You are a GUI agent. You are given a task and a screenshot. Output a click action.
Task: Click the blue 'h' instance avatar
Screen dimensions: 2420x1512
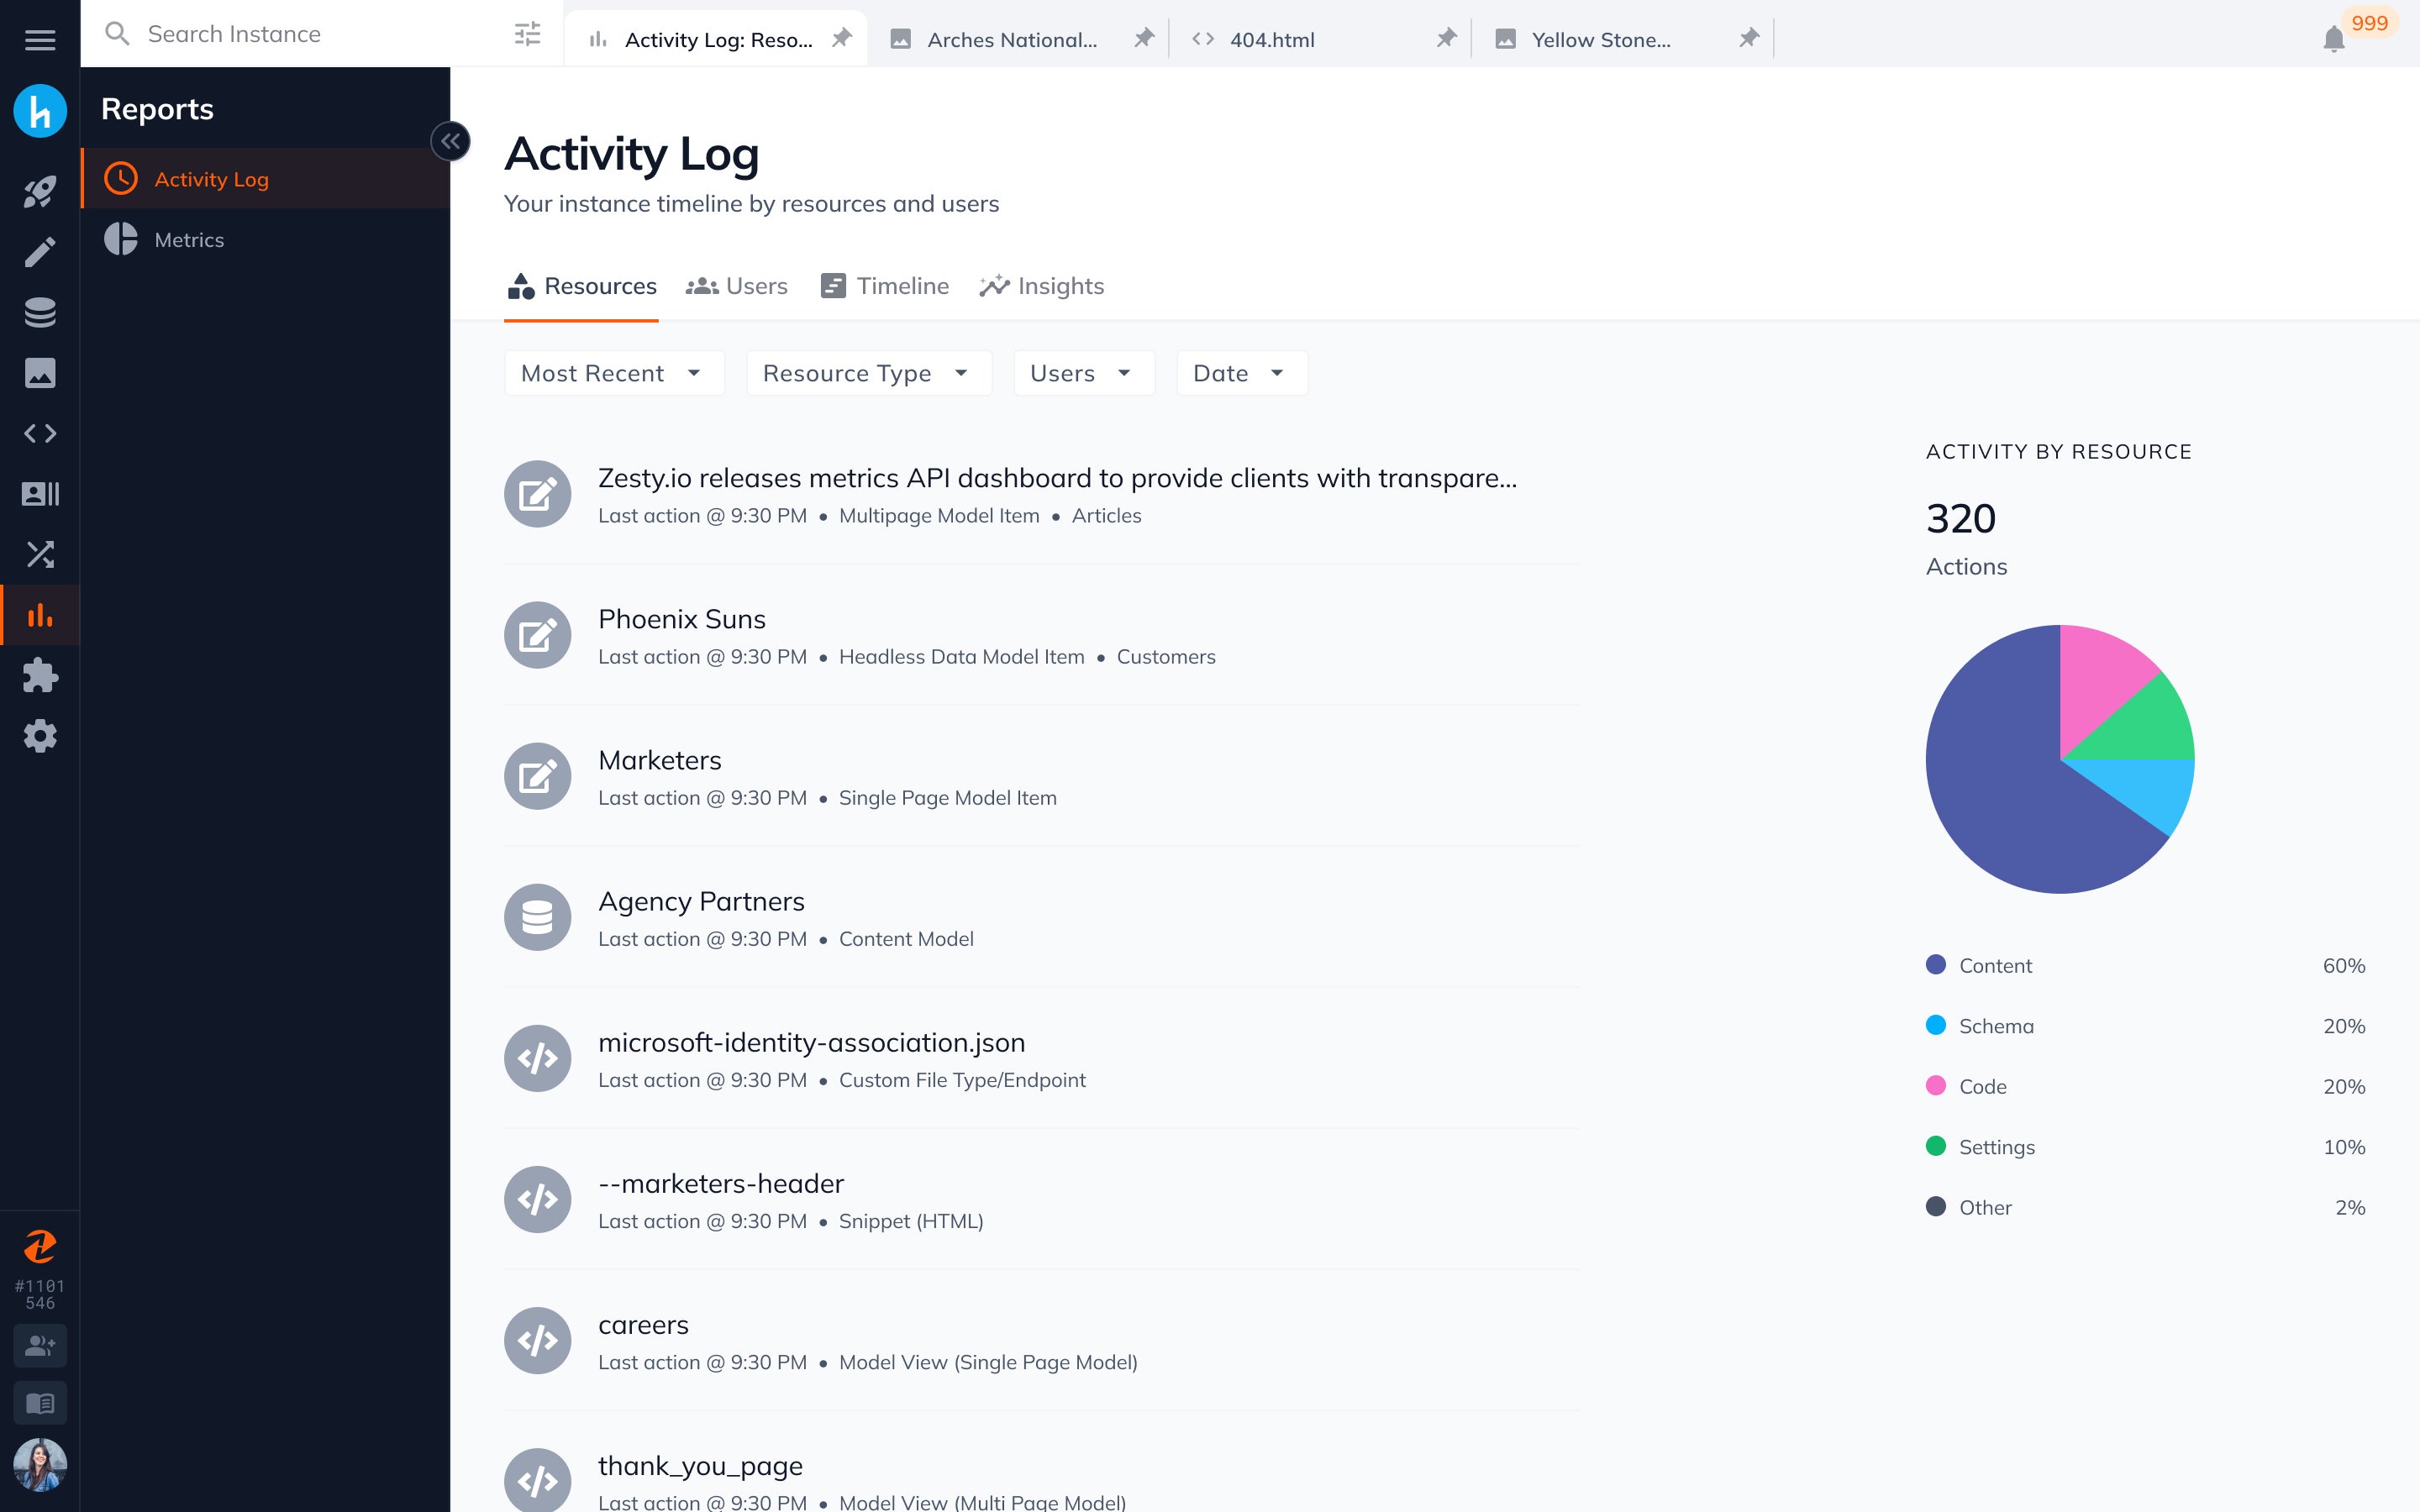(x=40, y=111)
